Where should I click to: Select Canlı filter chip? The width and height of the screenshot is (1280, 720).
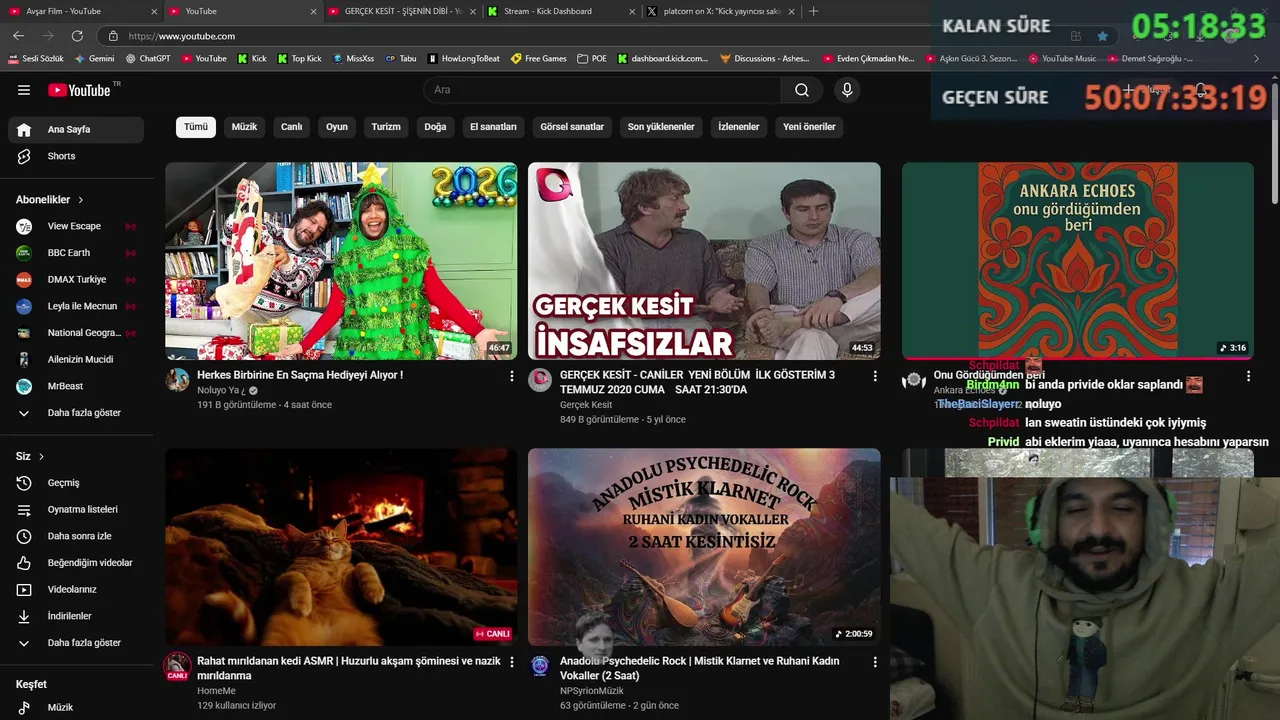291,127
